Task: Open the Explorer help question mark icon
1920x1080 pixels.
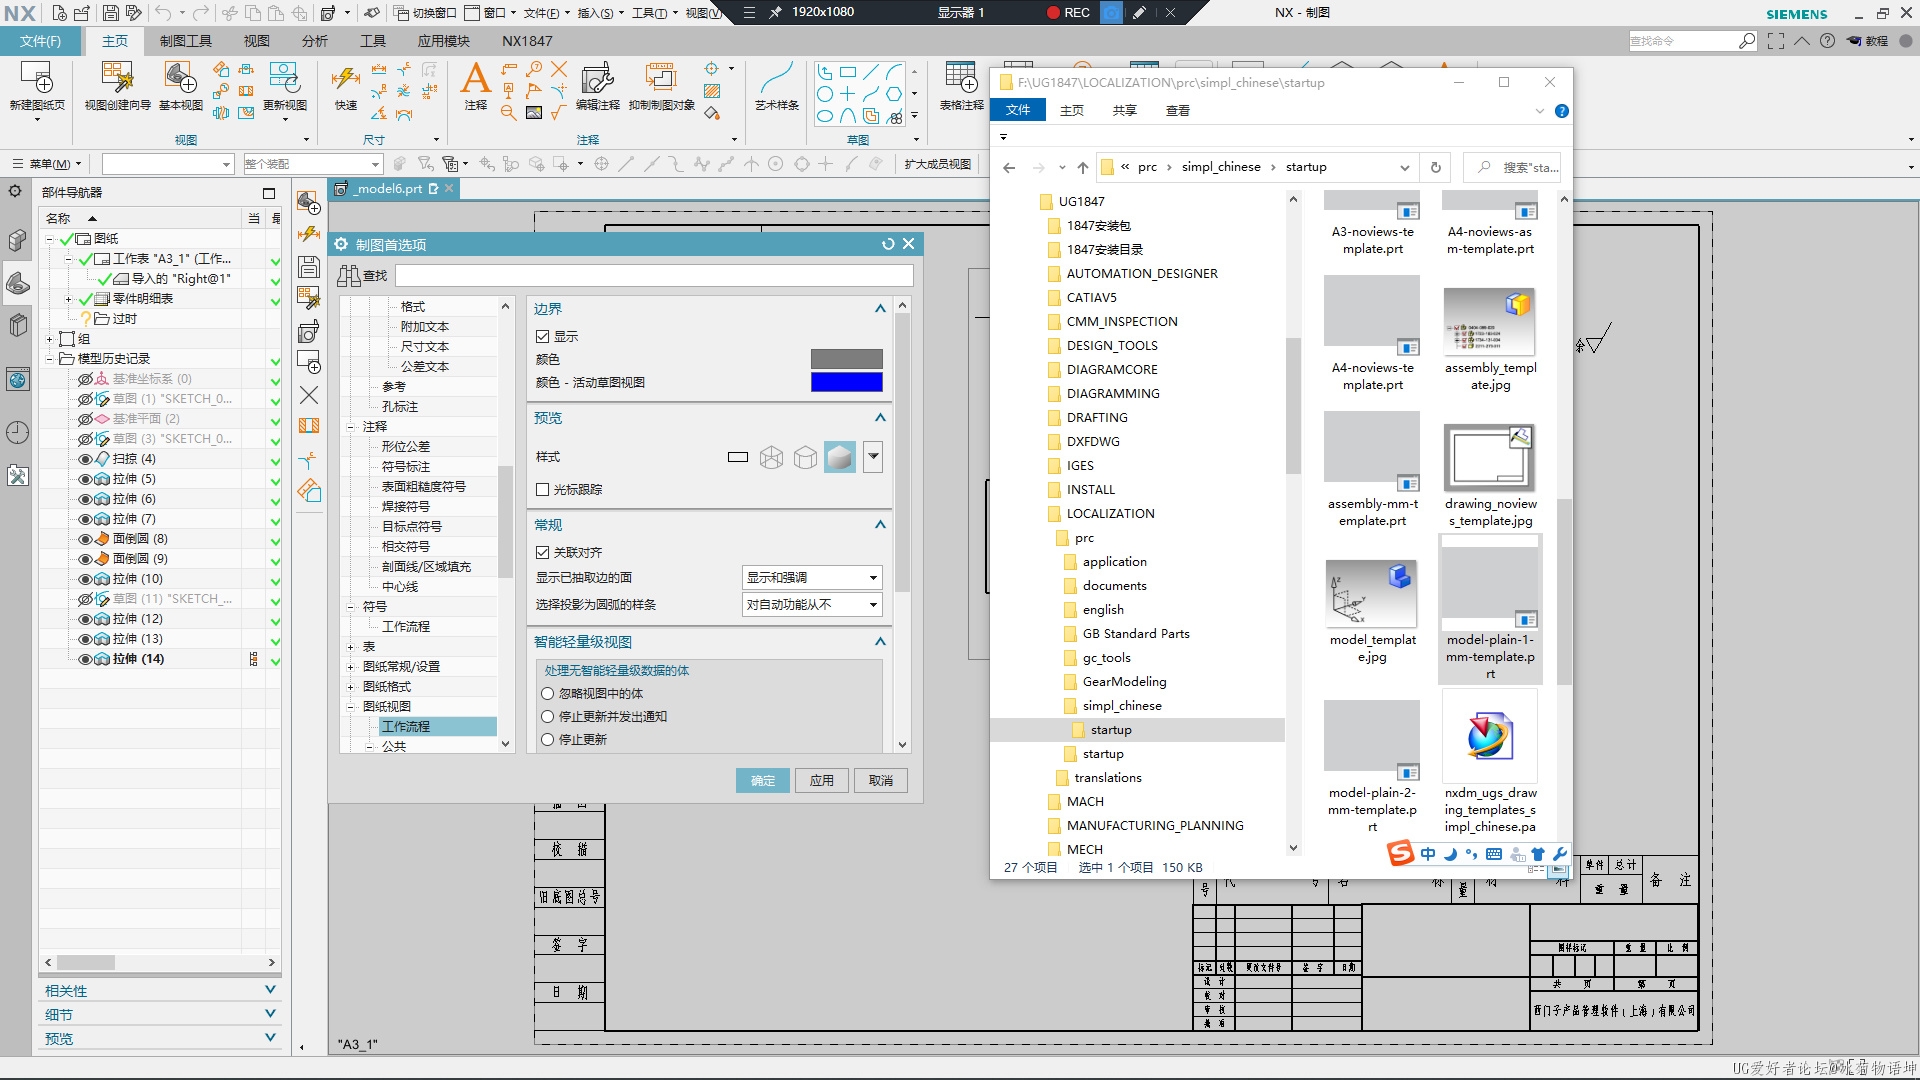Action: click(1561, 111)
